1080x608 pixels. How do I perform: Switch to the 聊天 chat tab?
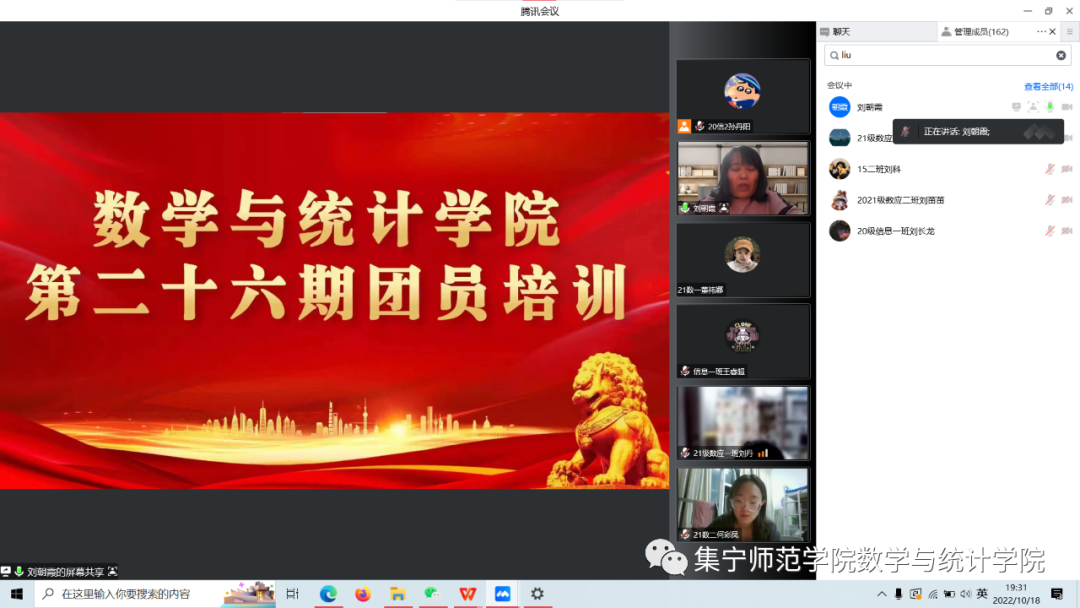(x=836, y=32)
